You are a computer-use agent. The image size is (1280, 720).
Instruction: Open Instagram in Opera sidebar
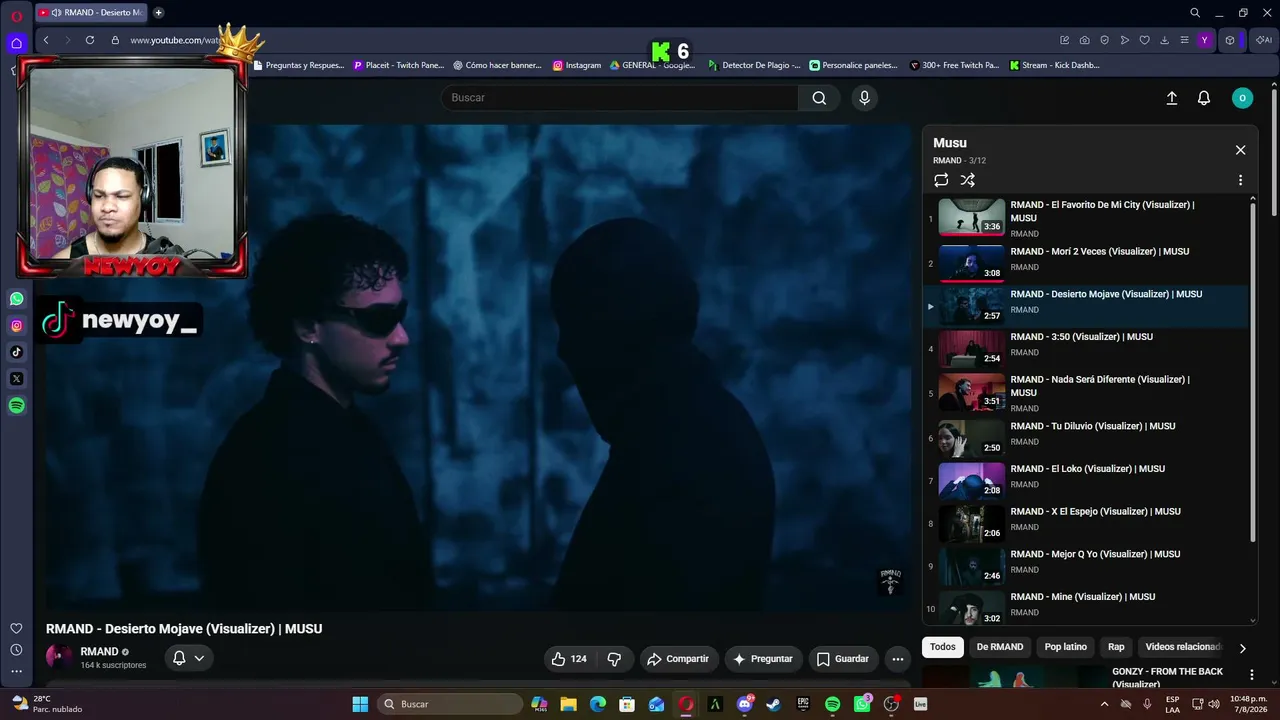tap(17, 326)
